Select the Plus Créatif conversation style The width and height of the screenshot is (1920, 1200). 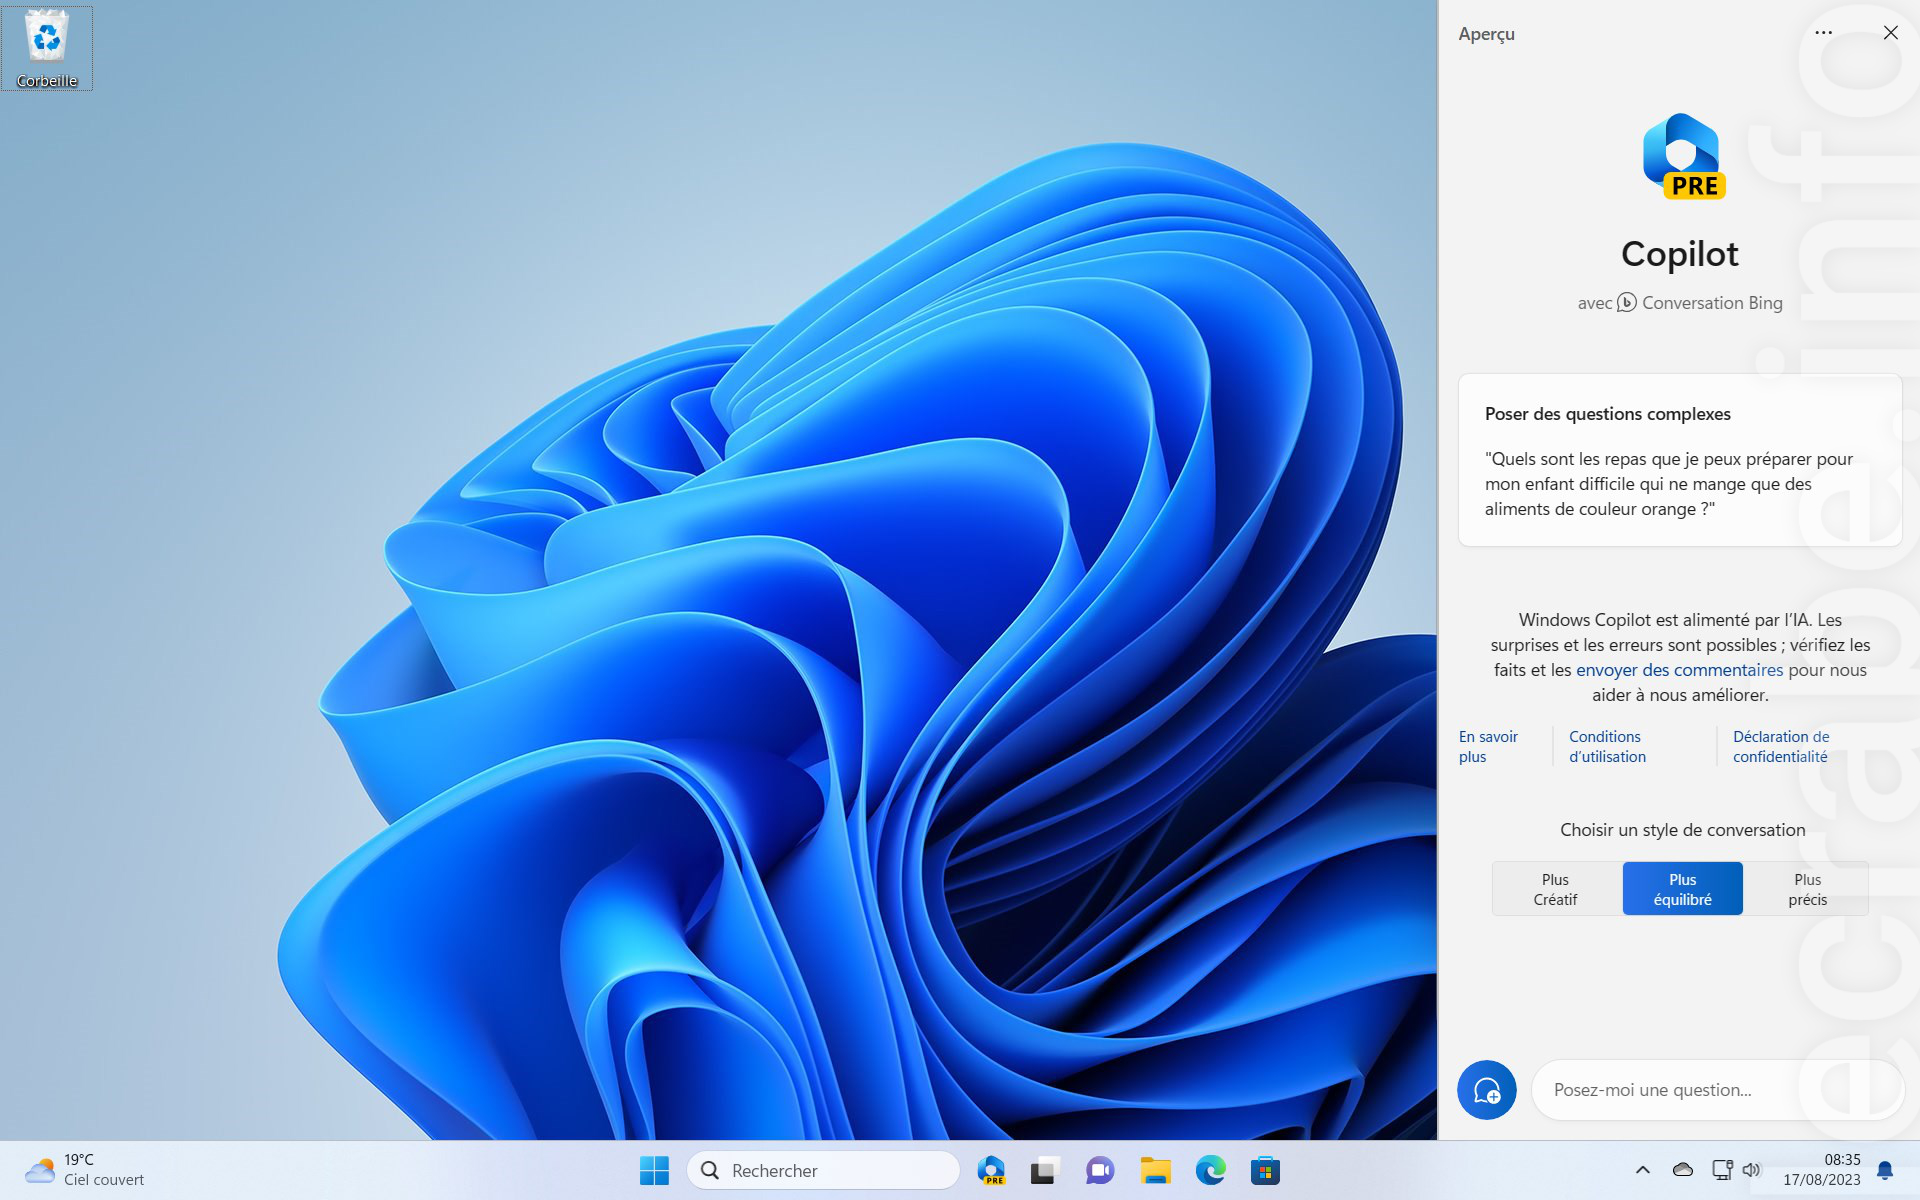1556,889
